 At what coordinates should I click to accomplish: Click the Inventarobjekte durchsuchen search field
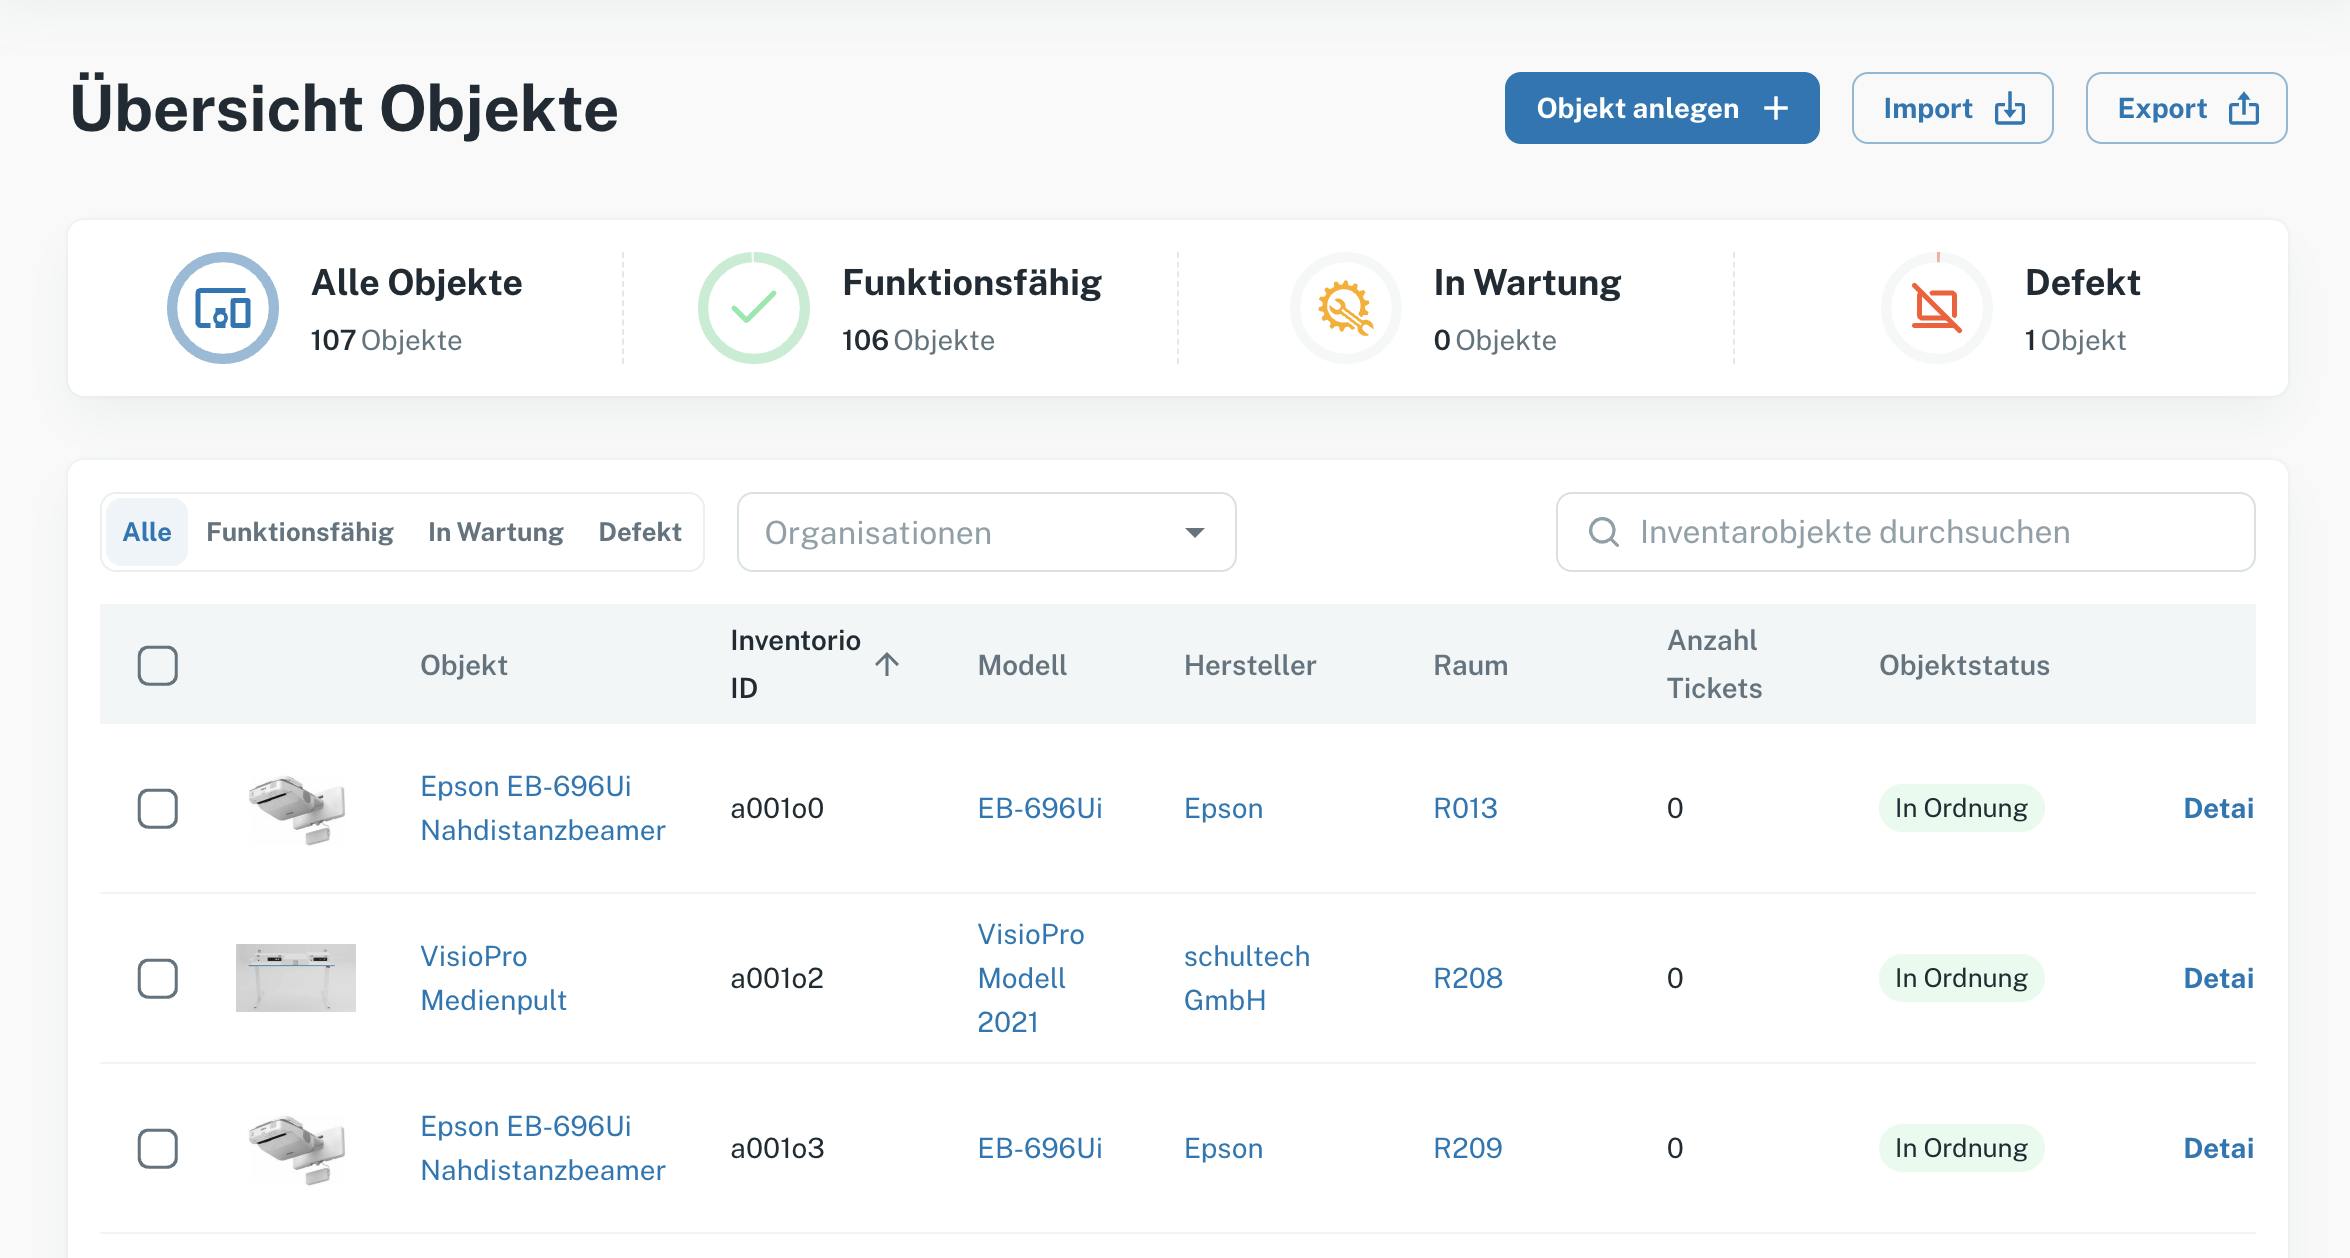(1900, 532)
